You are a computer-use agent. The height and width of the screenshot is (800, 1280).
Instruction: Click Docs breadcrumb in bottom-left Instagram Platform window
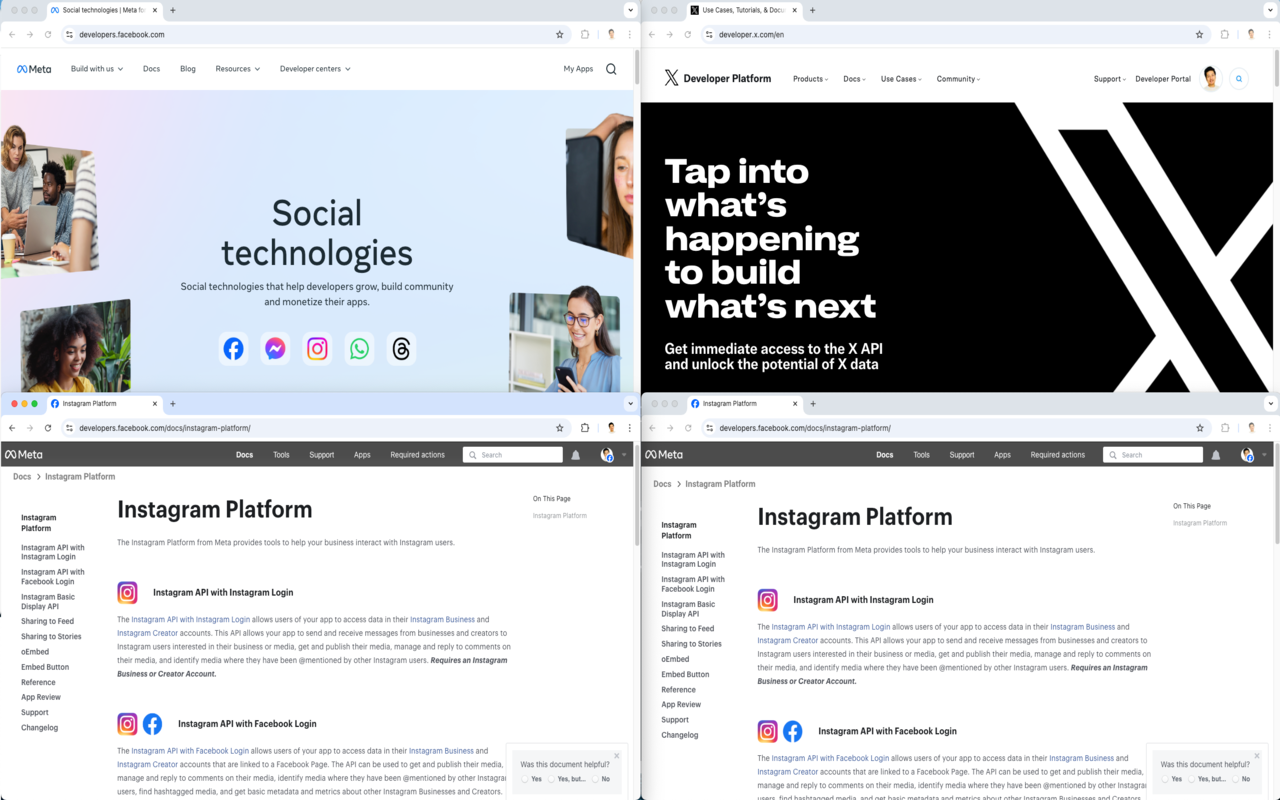(22, 477)
